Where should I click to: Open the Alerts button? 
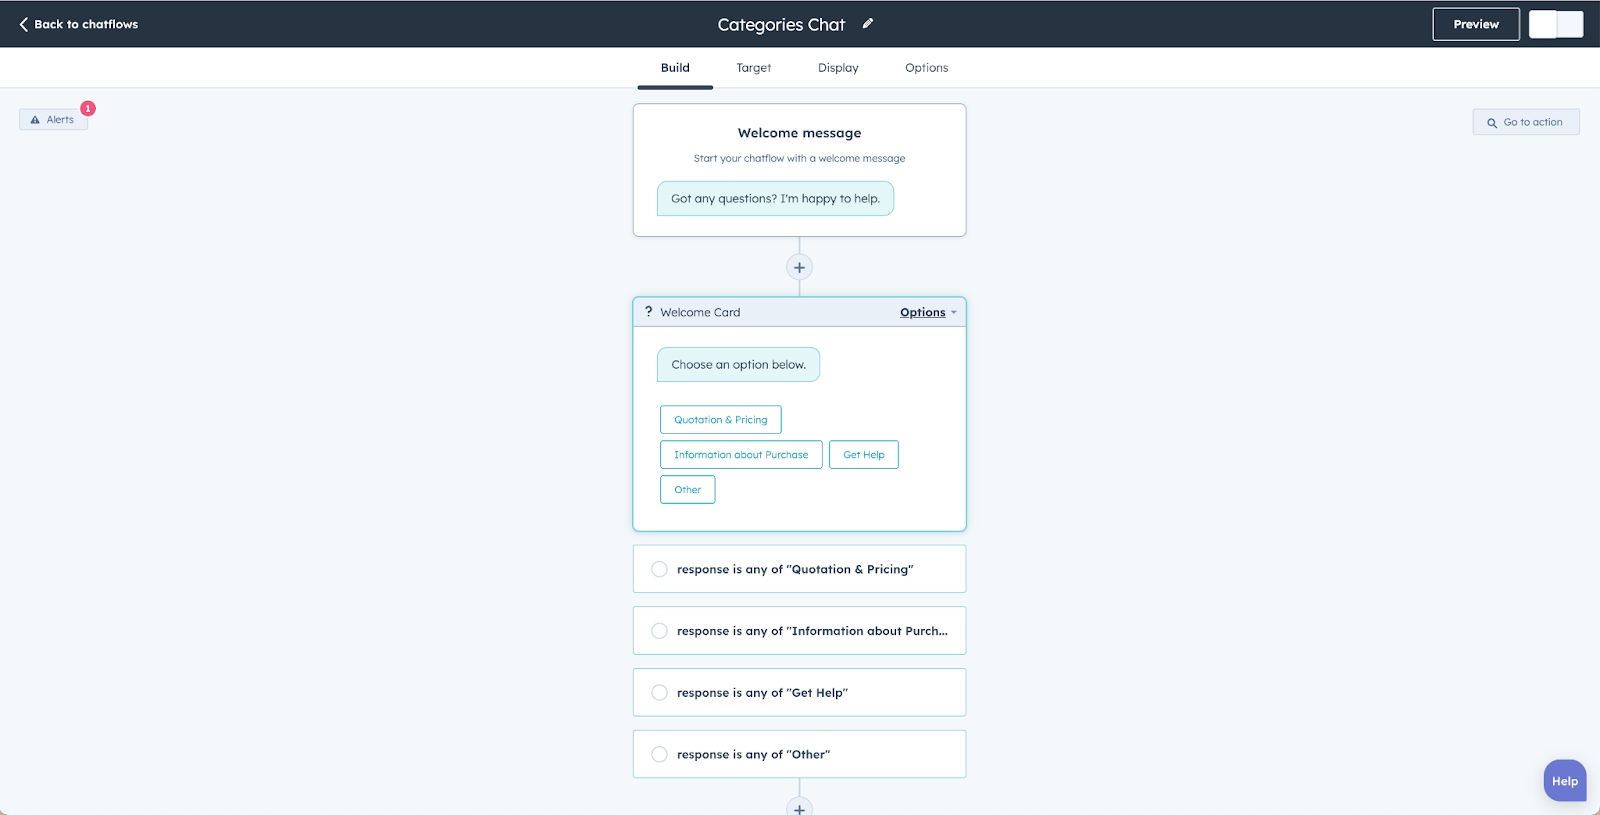point(54,120)
